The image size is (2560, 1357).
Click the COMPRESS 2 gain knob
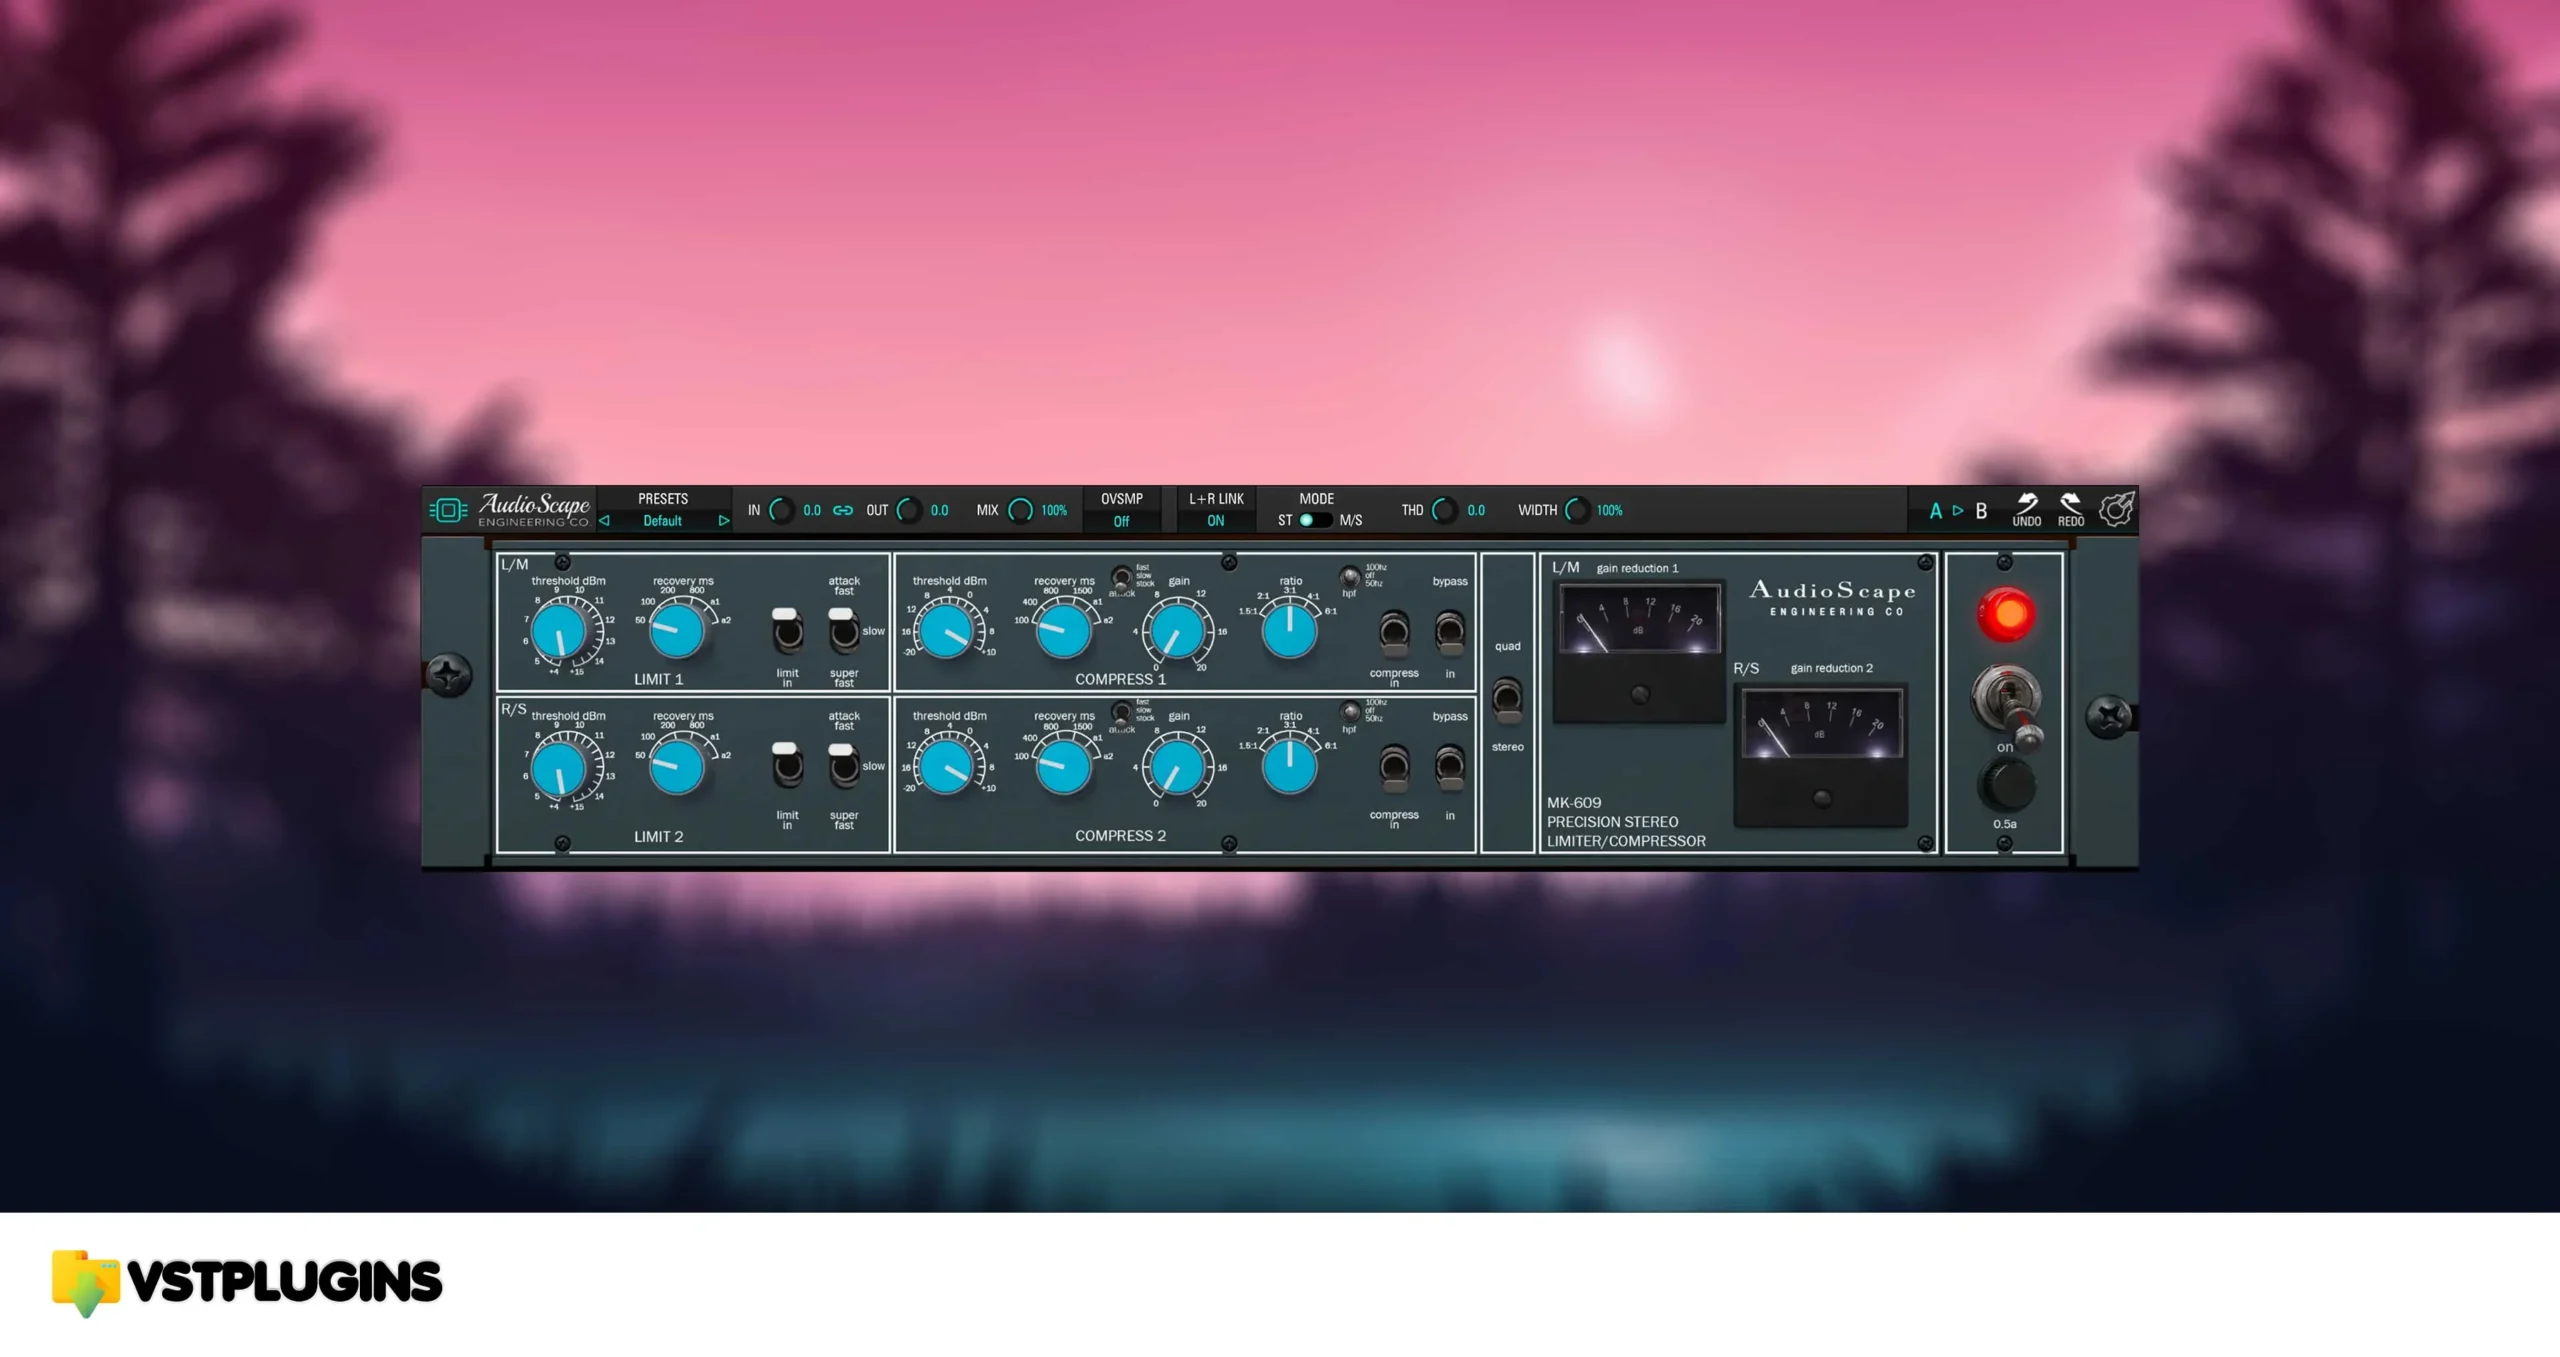click(x=1177, y=767)
